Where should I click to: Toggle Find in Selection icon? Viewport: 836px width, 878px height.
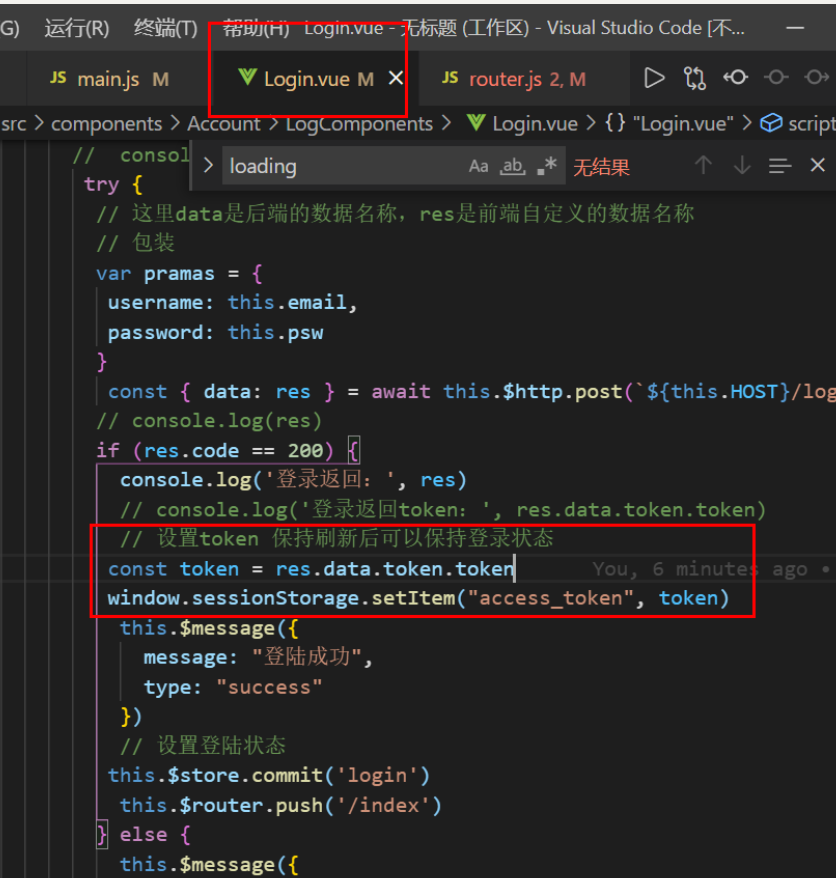[779, 166]
